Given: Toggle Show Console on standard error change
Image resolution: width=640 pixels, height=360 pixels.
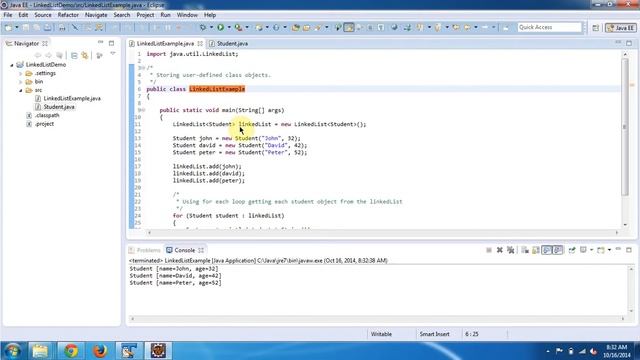Looking at the screenshot, I should [x=558, y=250].
